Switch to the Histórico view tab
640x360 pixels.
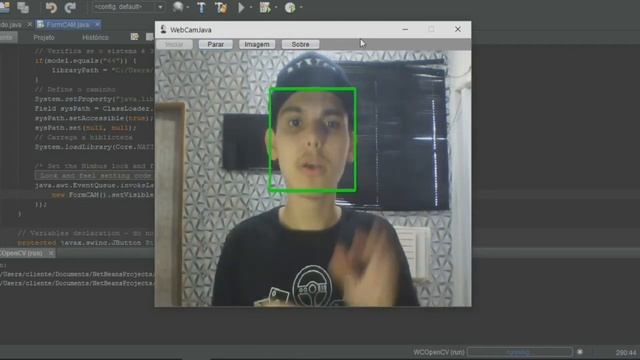96,37
